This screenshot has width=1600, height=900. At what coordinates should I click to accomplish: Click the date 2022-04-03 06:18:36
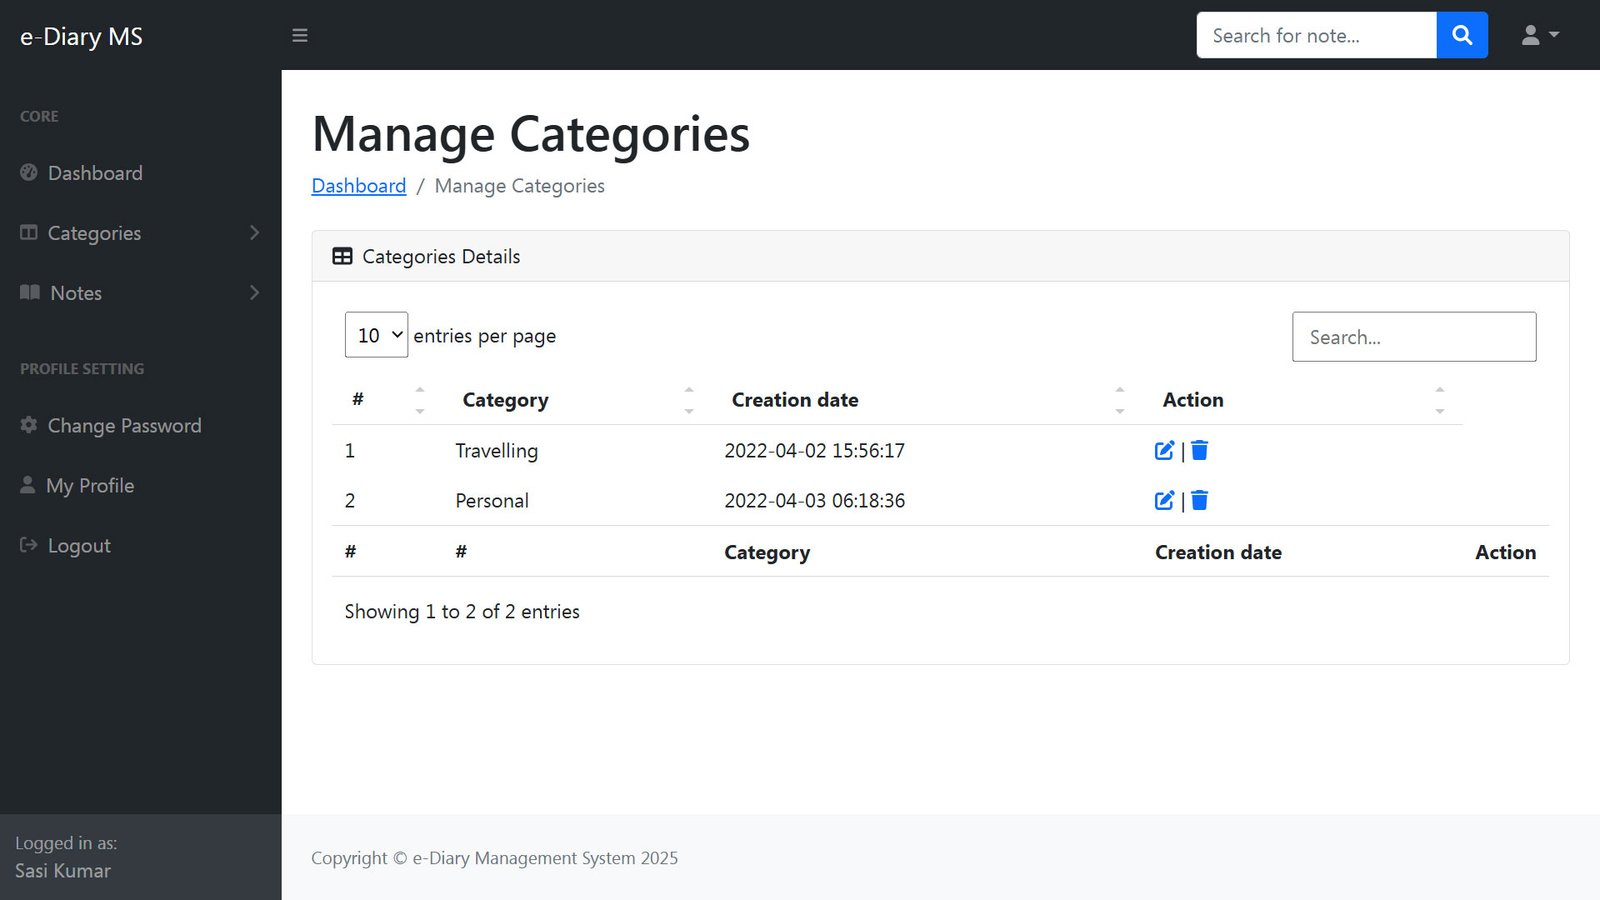point(814,501)
